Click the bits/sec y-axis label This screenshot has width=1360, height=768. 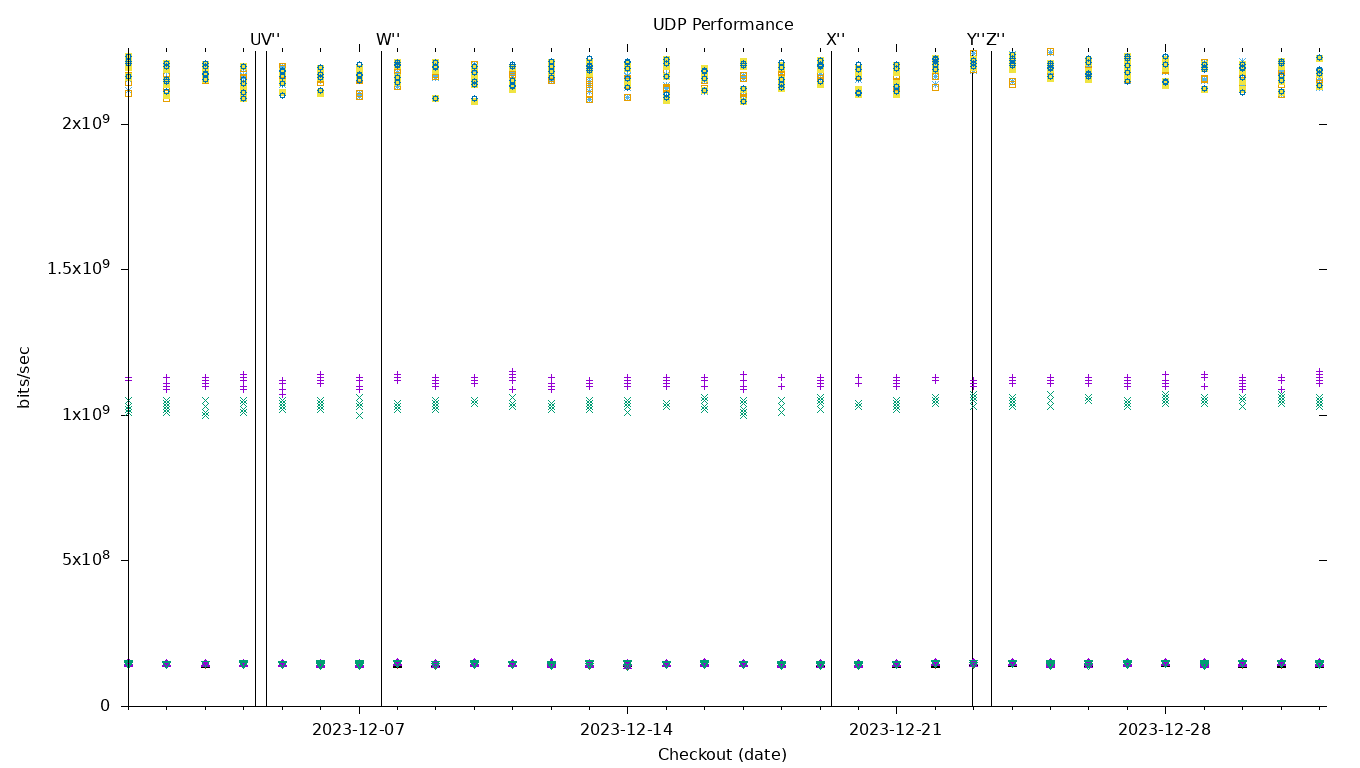(24, 377)
